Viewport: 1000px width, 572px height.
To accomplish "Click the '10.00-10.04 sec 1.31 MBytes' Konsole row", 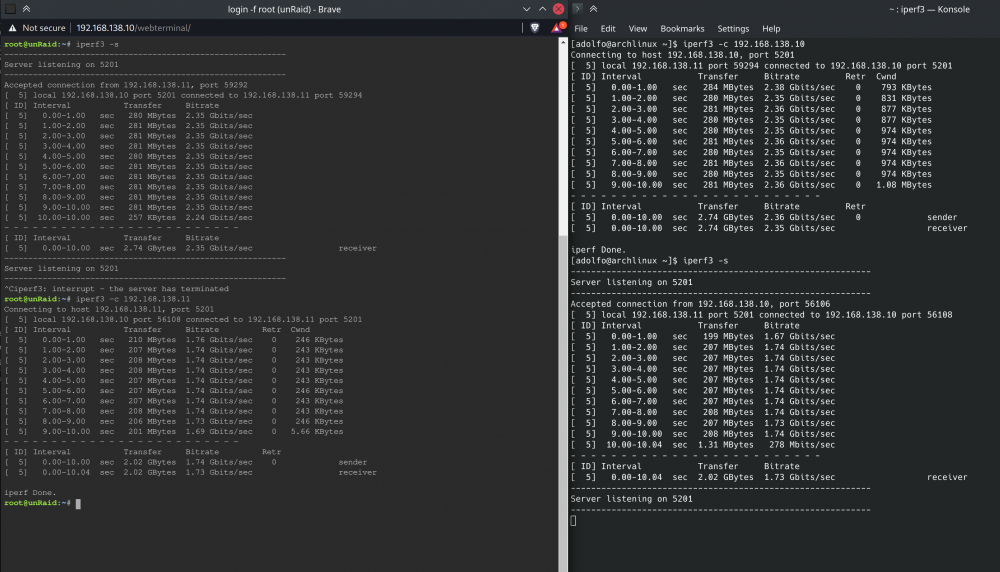I will click(702, 445).
